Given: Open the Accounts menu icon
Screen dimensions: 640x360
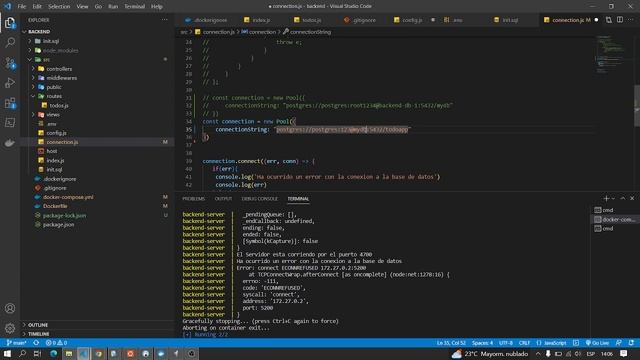Looking at the screenshot, I should 10,308.
